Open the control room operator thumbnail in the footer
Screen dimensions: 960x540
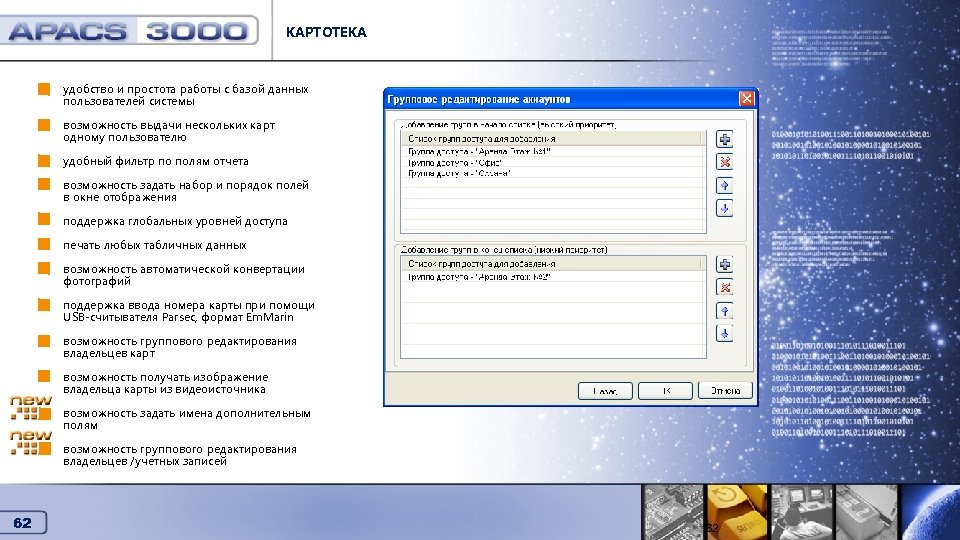coord(802,512)
